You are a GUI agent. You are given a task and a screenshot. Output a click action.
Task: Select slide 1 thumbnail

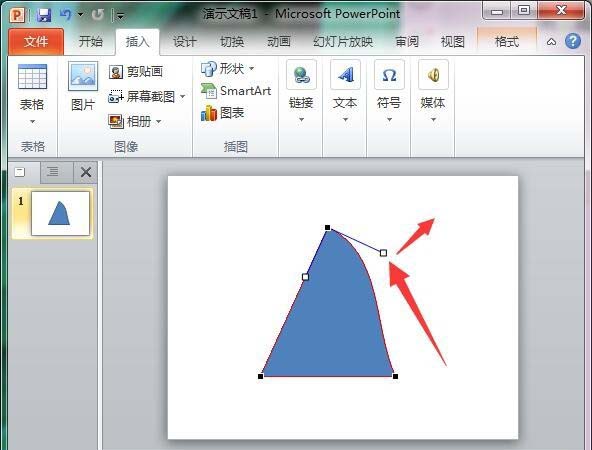[x=60, y=213]
